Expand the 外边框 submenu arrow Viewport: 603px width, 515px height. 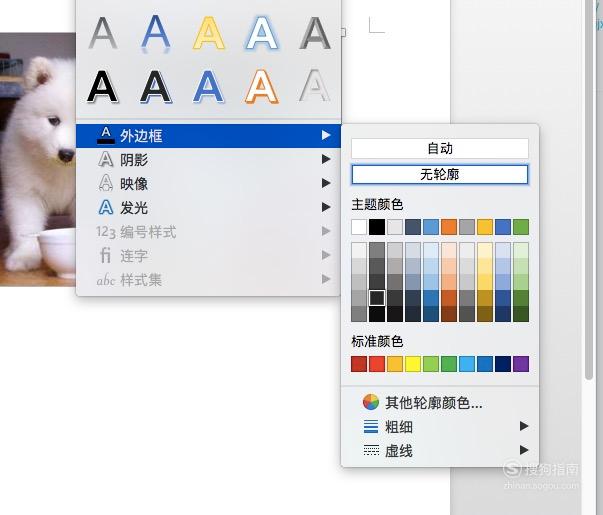pyautogui.click(x=326, y=135)
